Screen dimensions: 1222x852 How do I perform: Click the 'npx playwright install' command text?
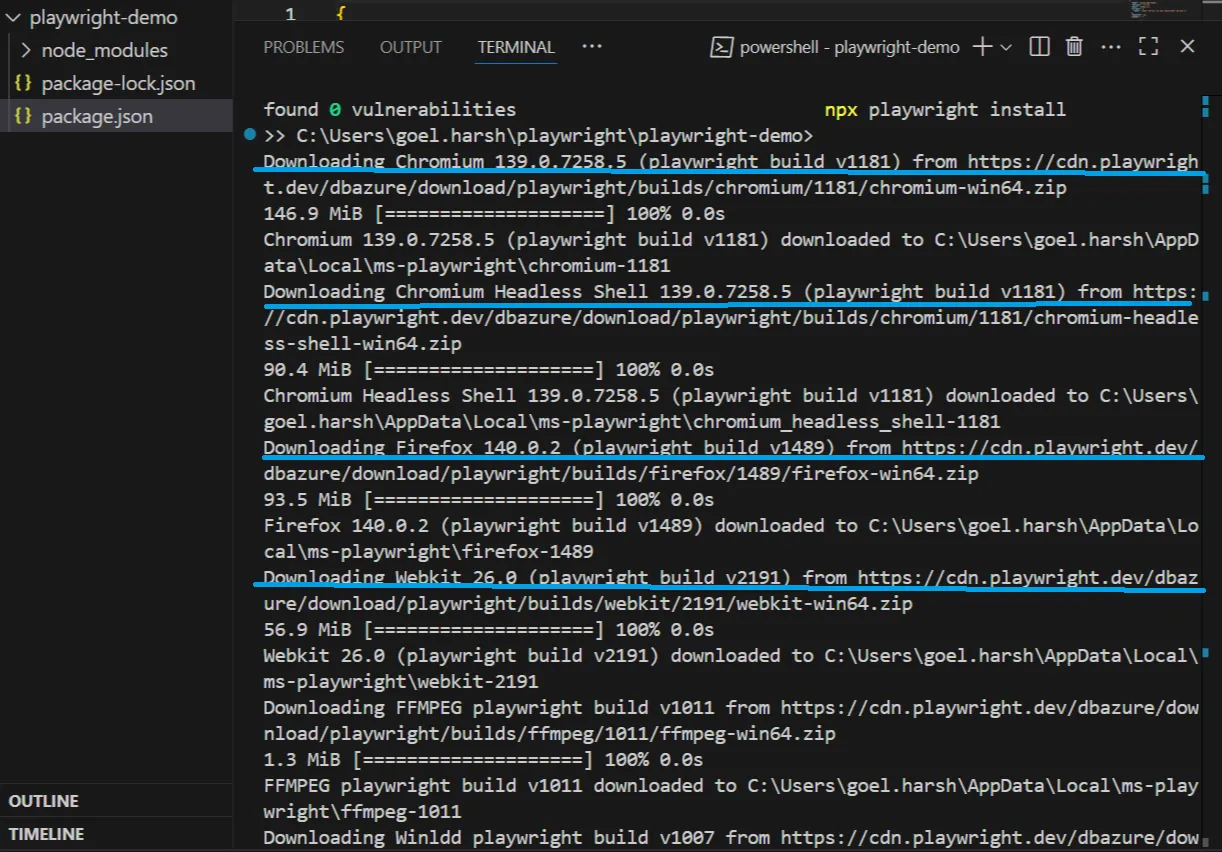(x=945, y=110)
